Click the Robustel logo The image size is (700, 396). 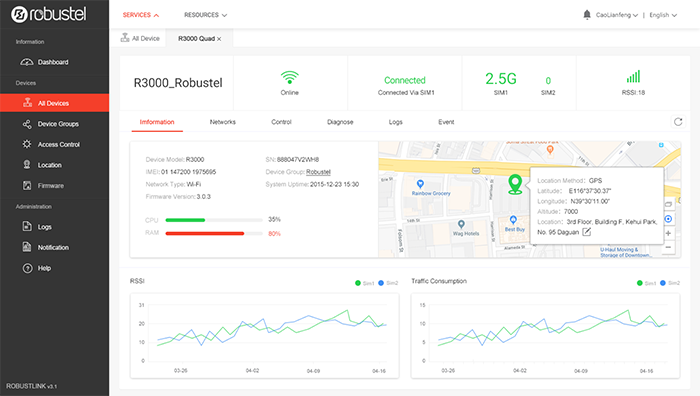pyautogui.click(x=49, y=14)
